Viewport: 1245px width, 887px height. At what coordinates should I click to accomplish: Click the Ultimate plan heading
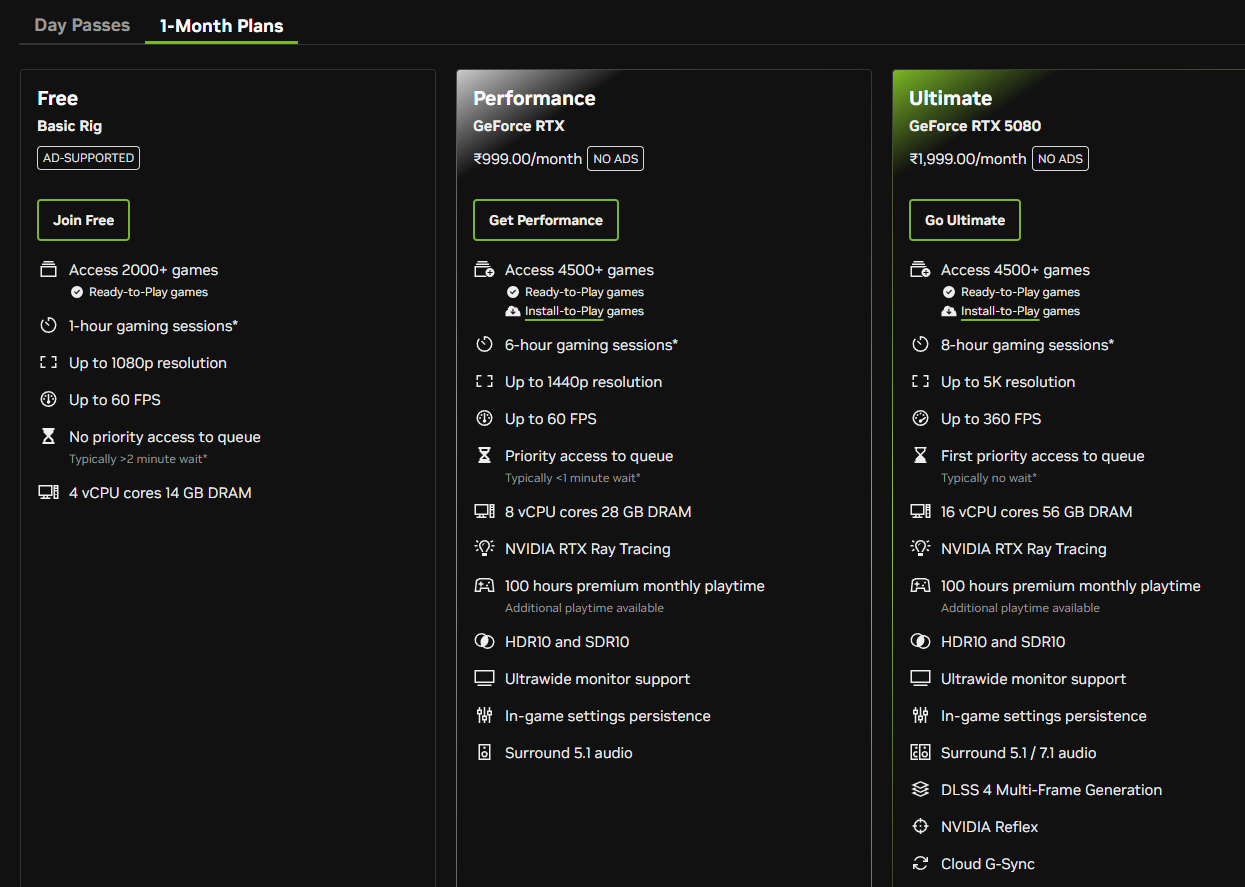click(950, 98)
